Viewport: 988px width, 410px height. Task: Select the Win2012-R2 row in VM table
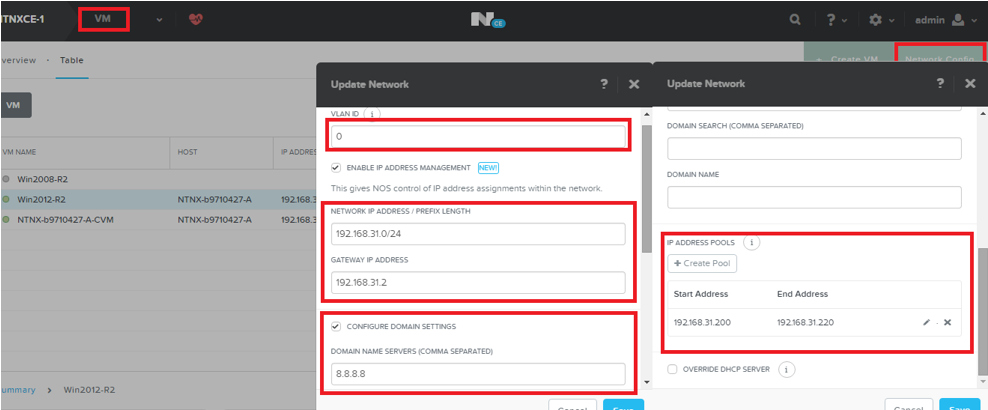tap(40, 198)
